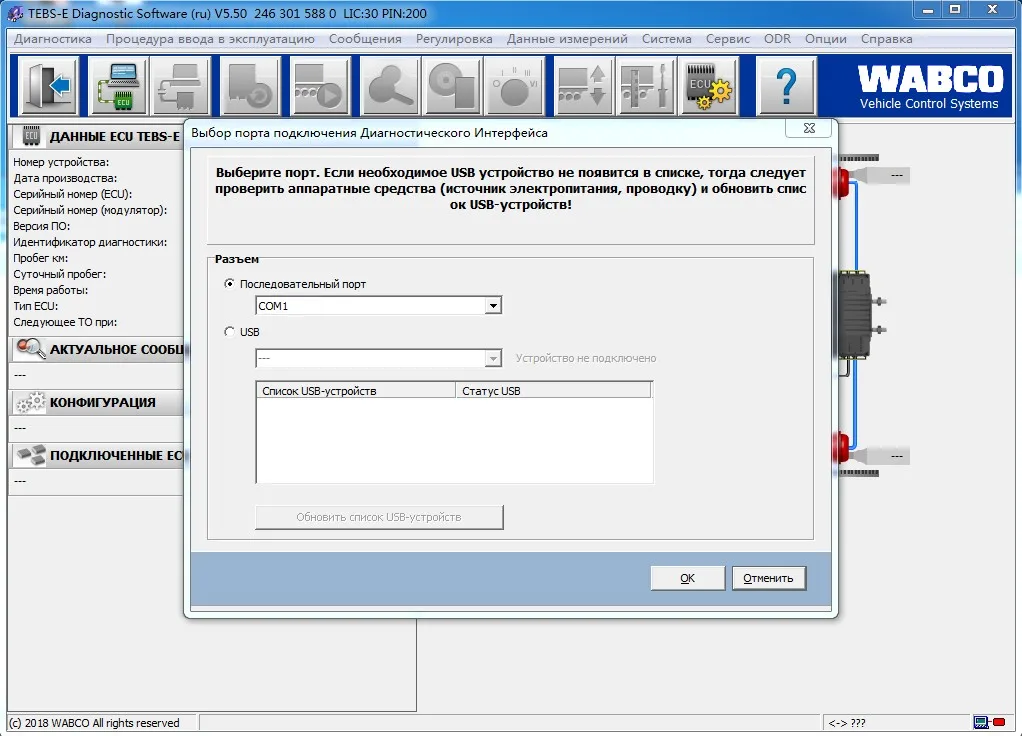Screen dimensions: 1022x736
Task: Click the Версия ПО label
Action: point(42,226)
